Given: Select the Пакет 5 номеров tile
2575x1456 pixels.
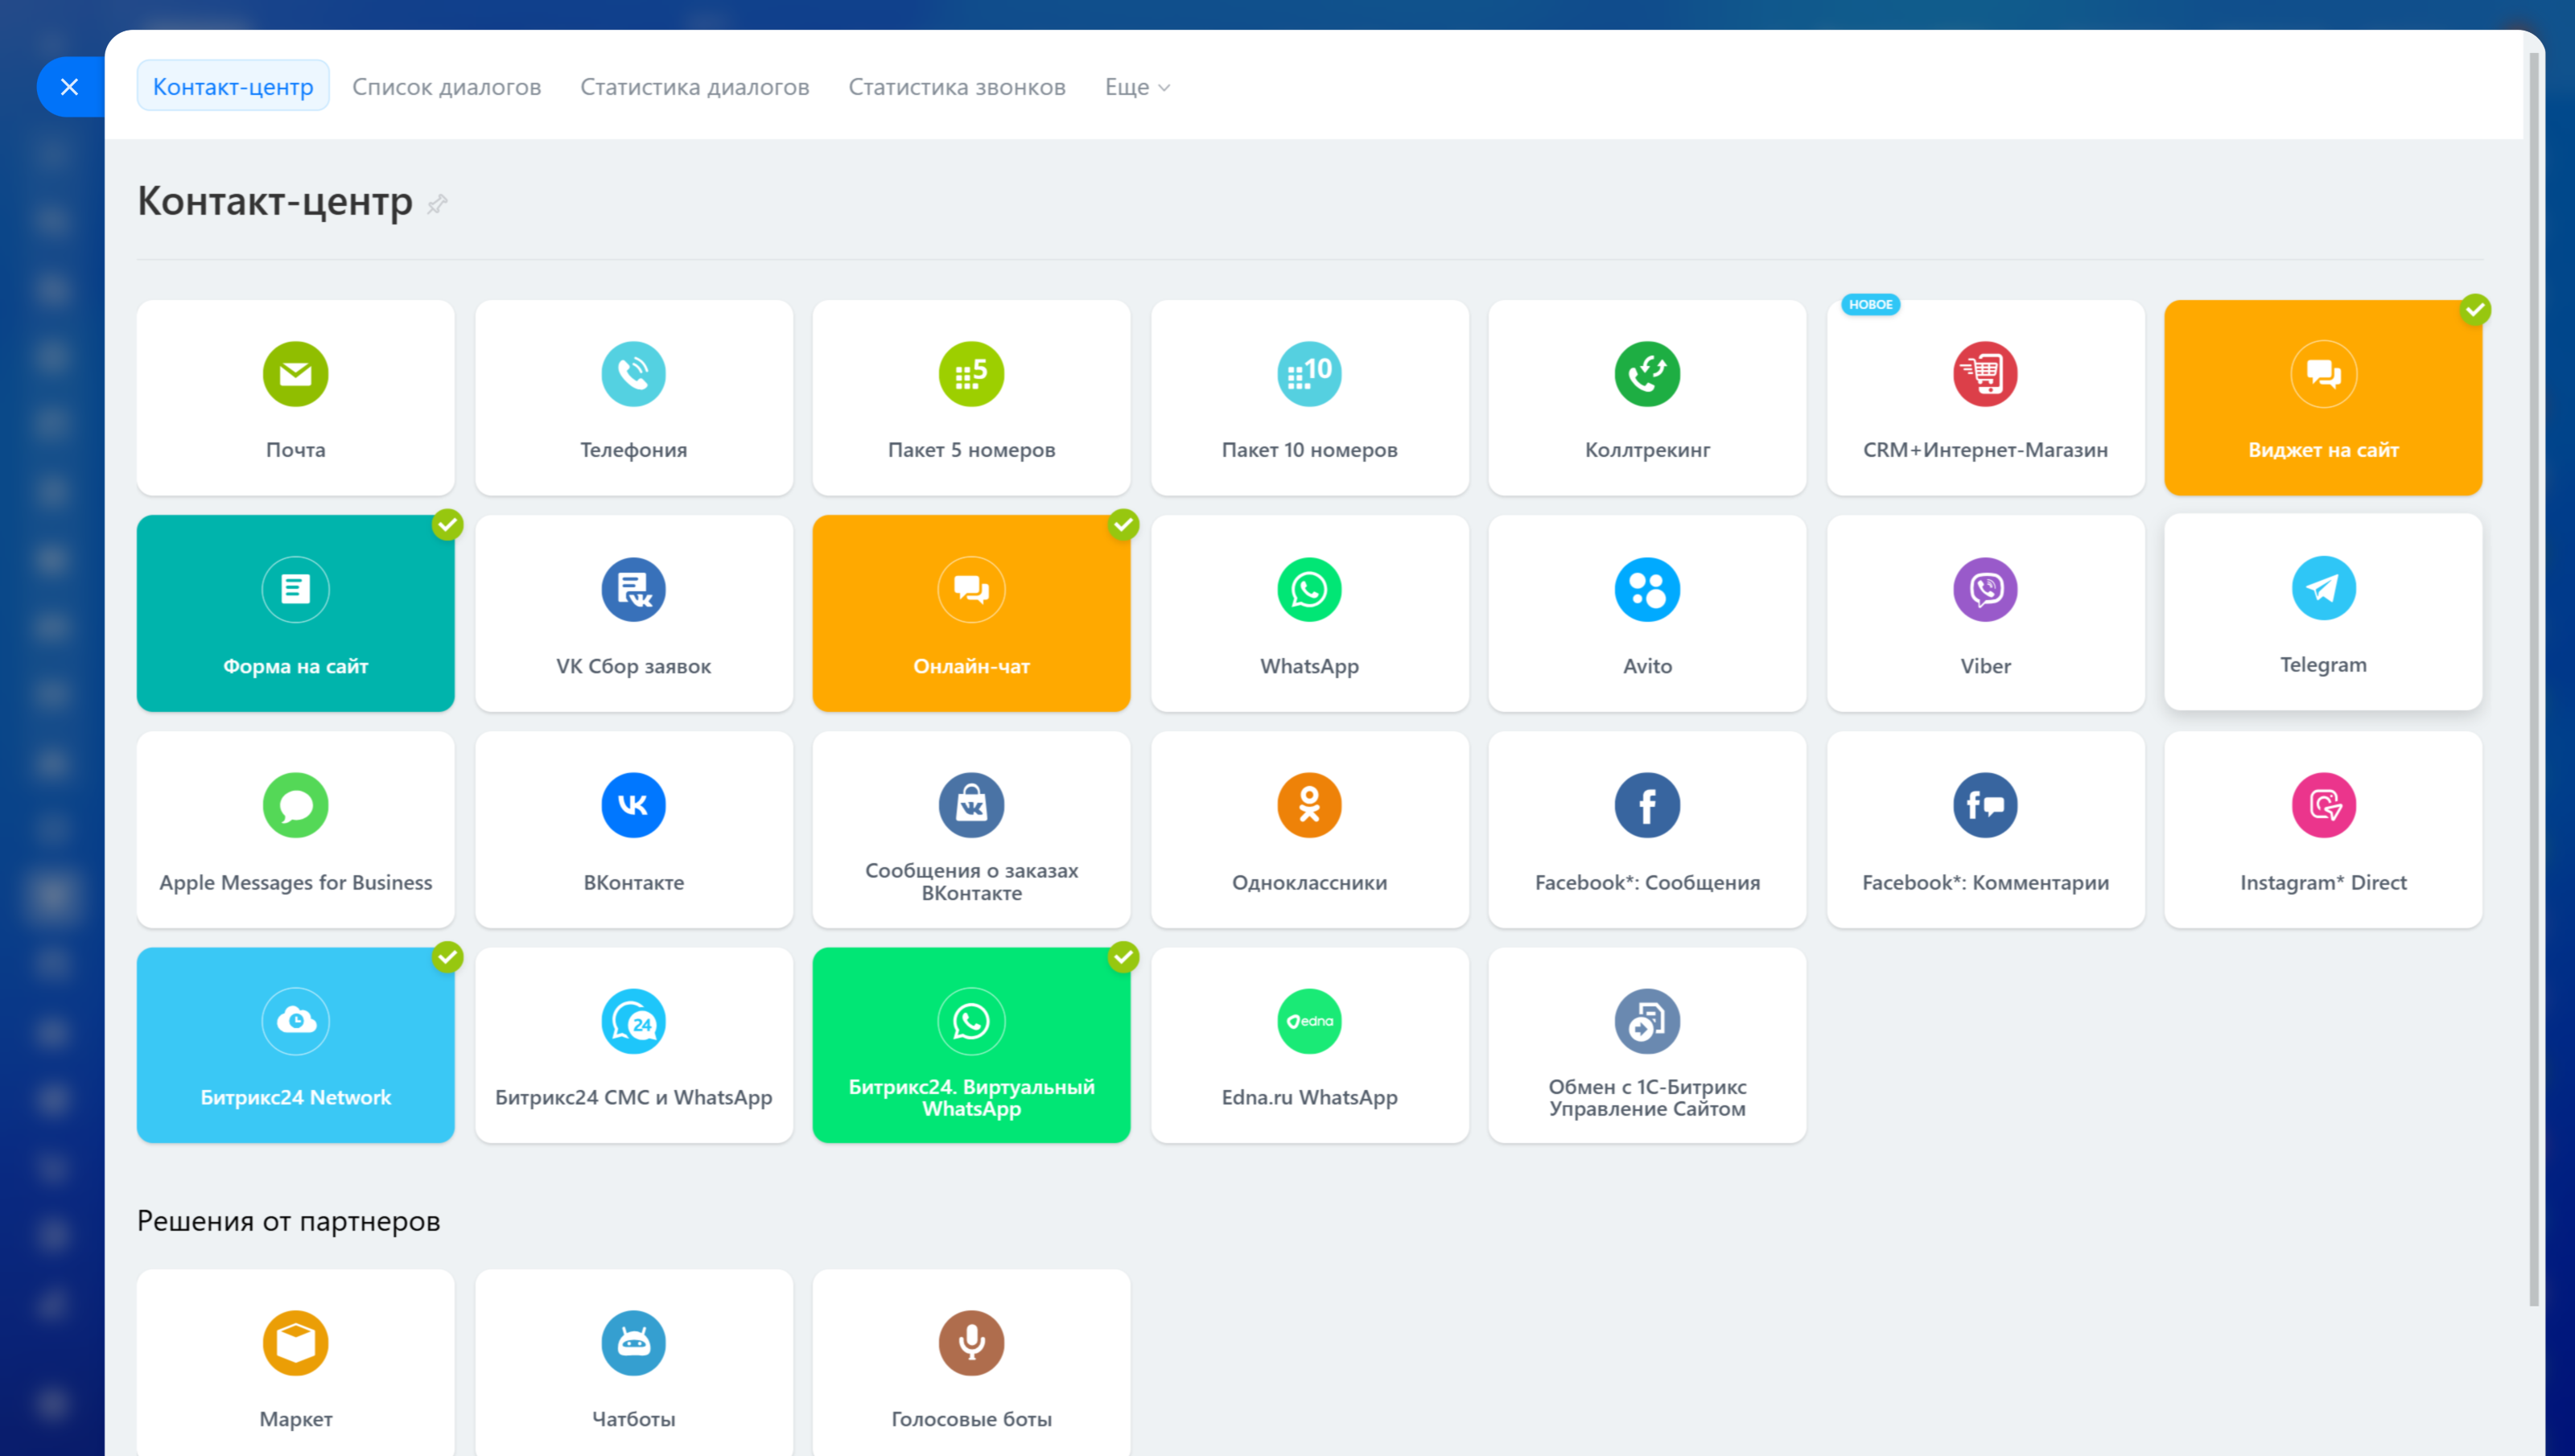Looking at the screenshot, I should coord(971,398).
